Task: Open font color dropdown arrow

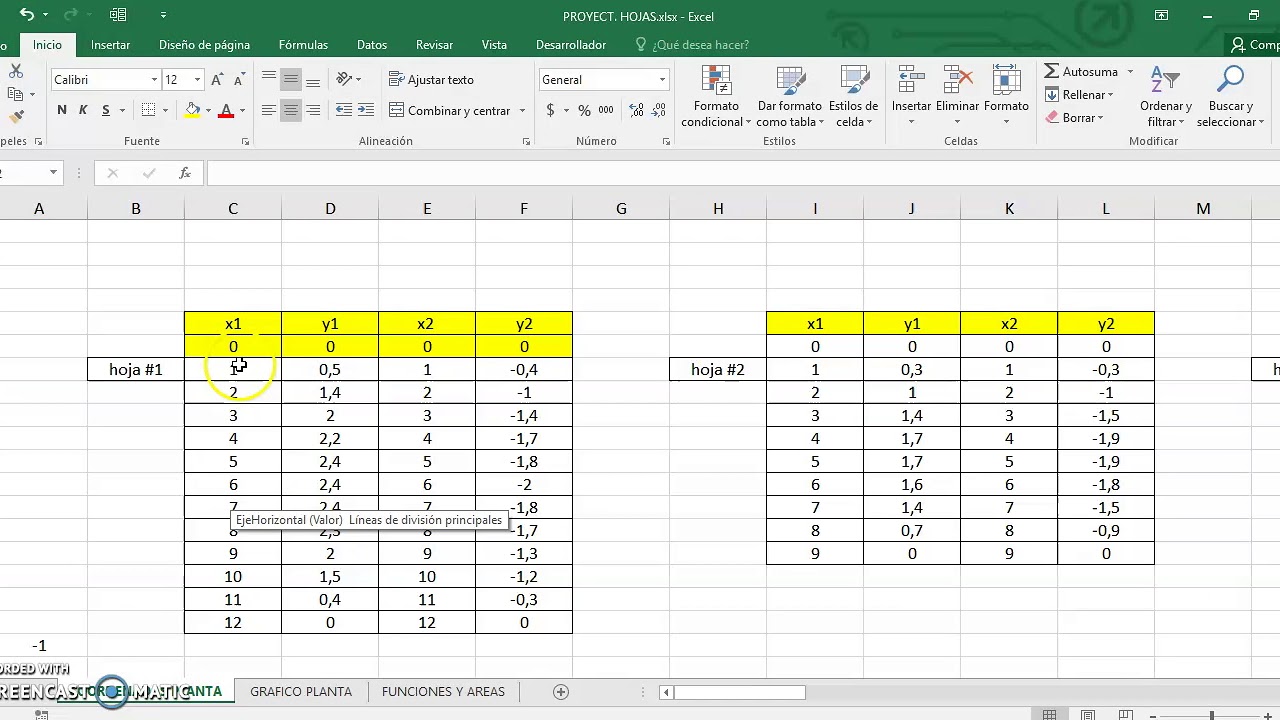Action: coord(242,110)
